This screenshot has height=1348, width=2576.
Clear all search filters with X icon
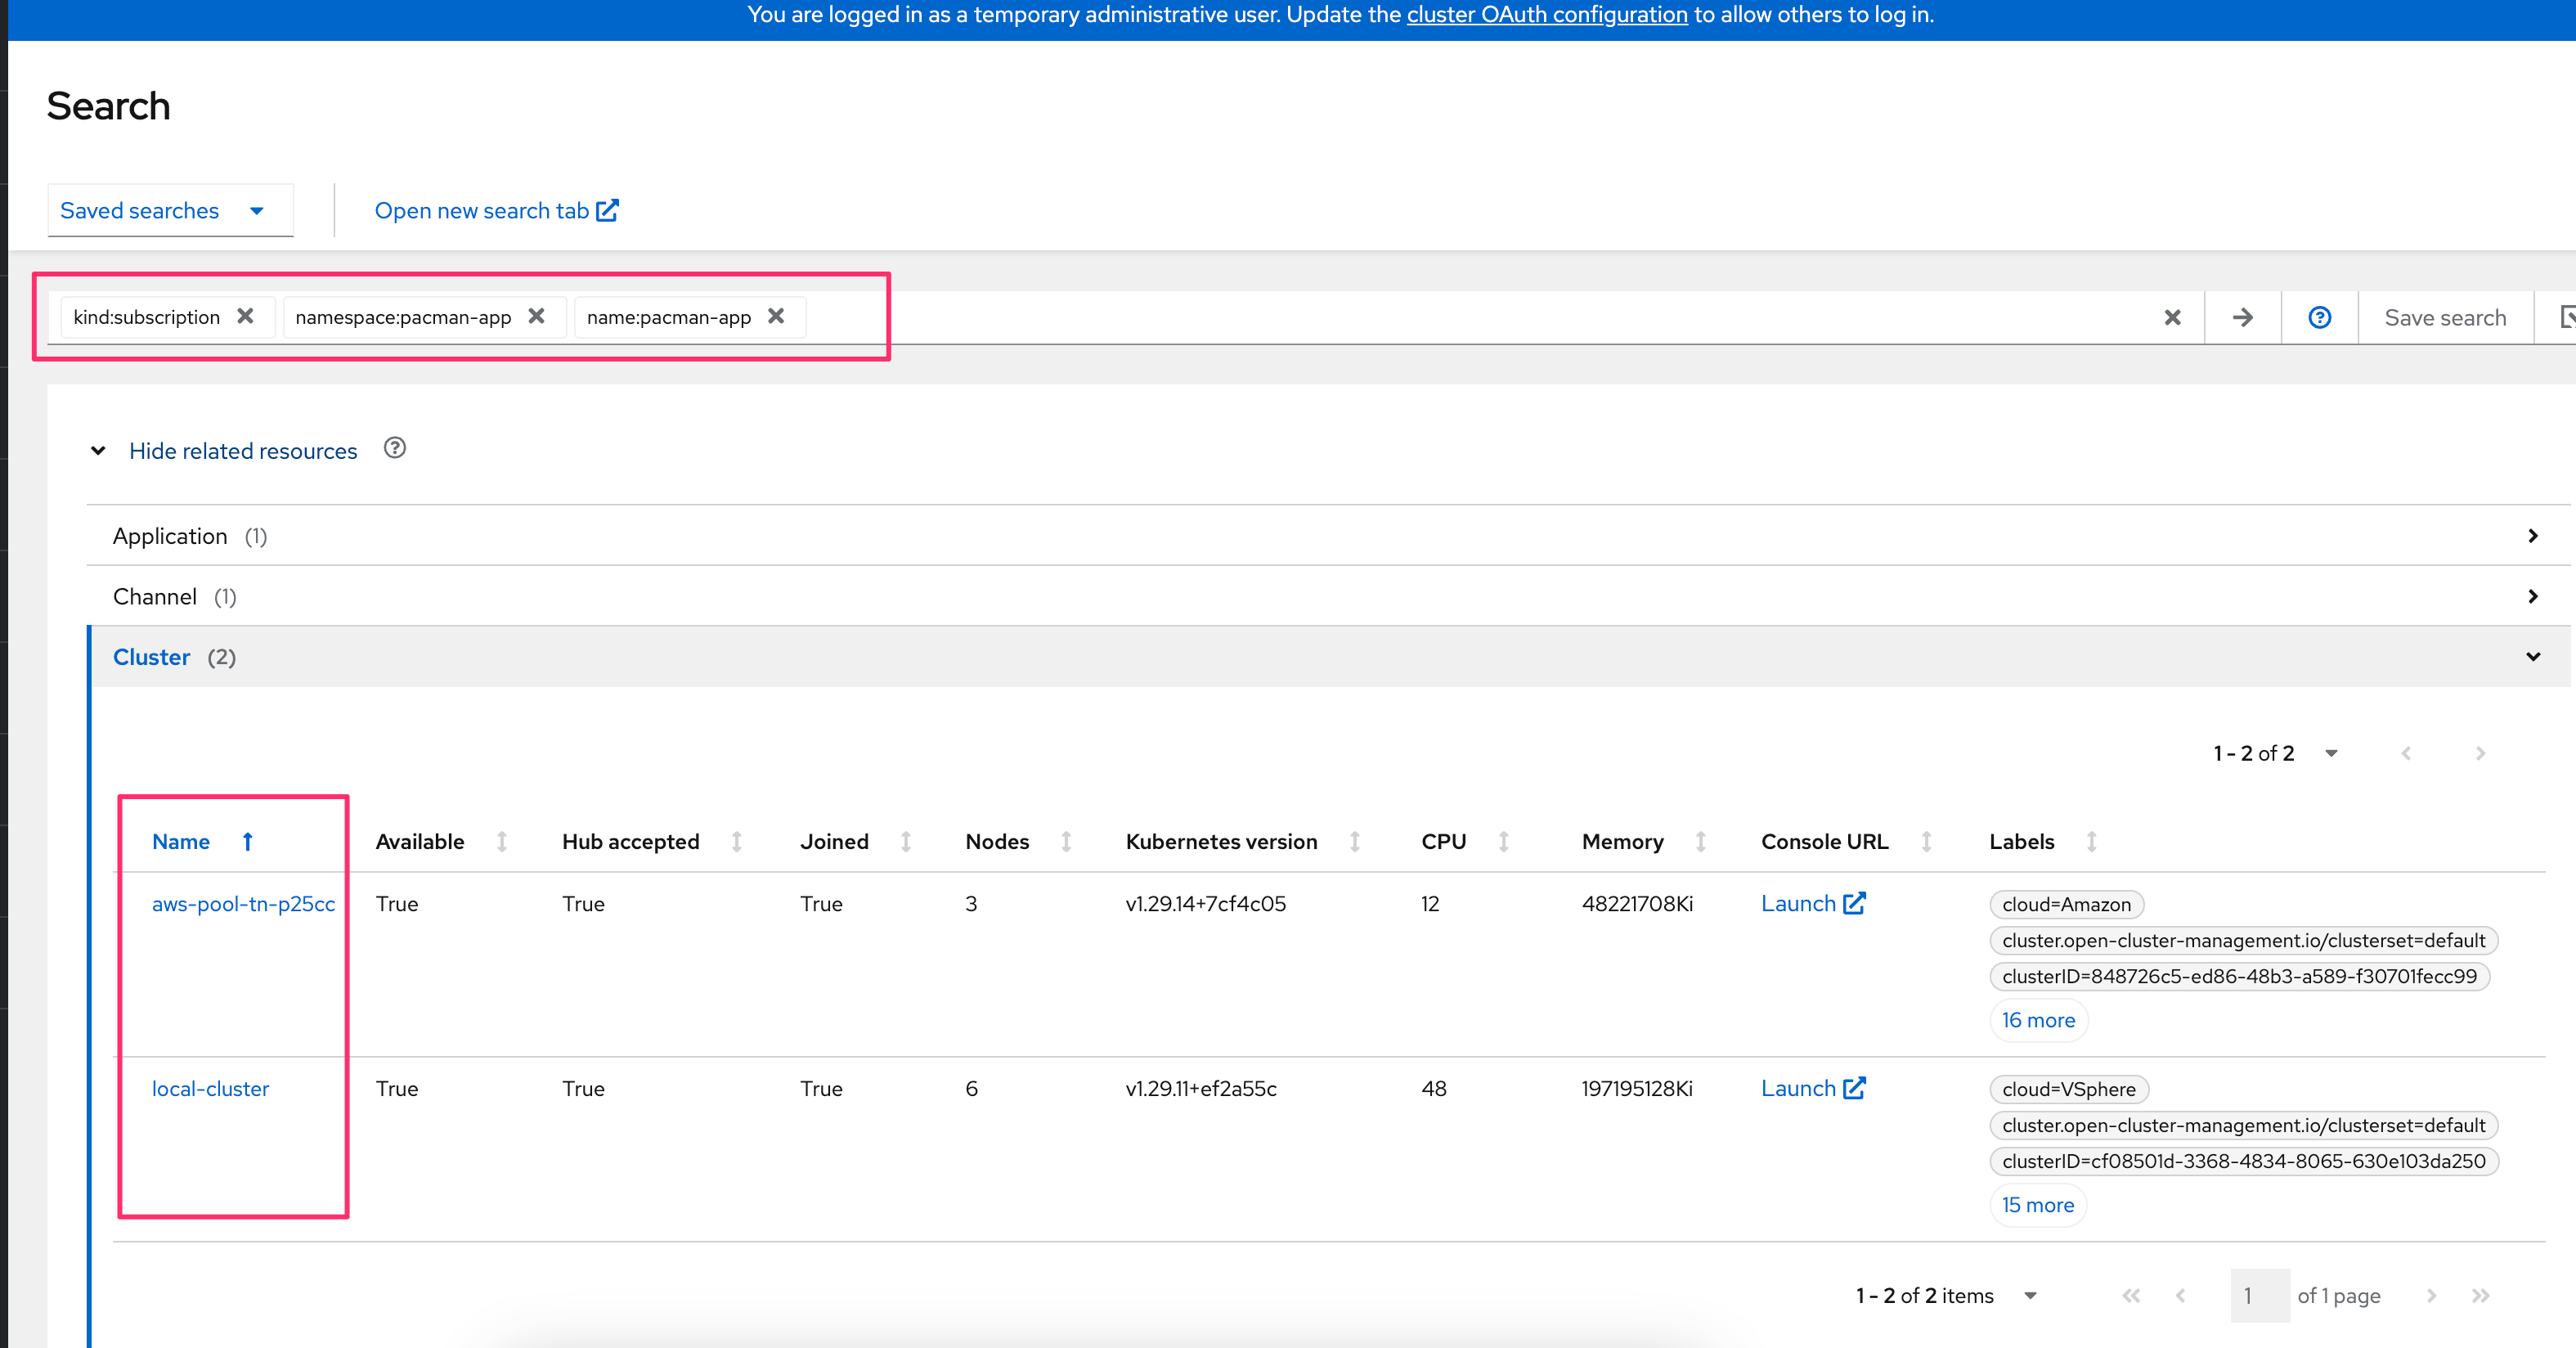(x=2172, y=318)
